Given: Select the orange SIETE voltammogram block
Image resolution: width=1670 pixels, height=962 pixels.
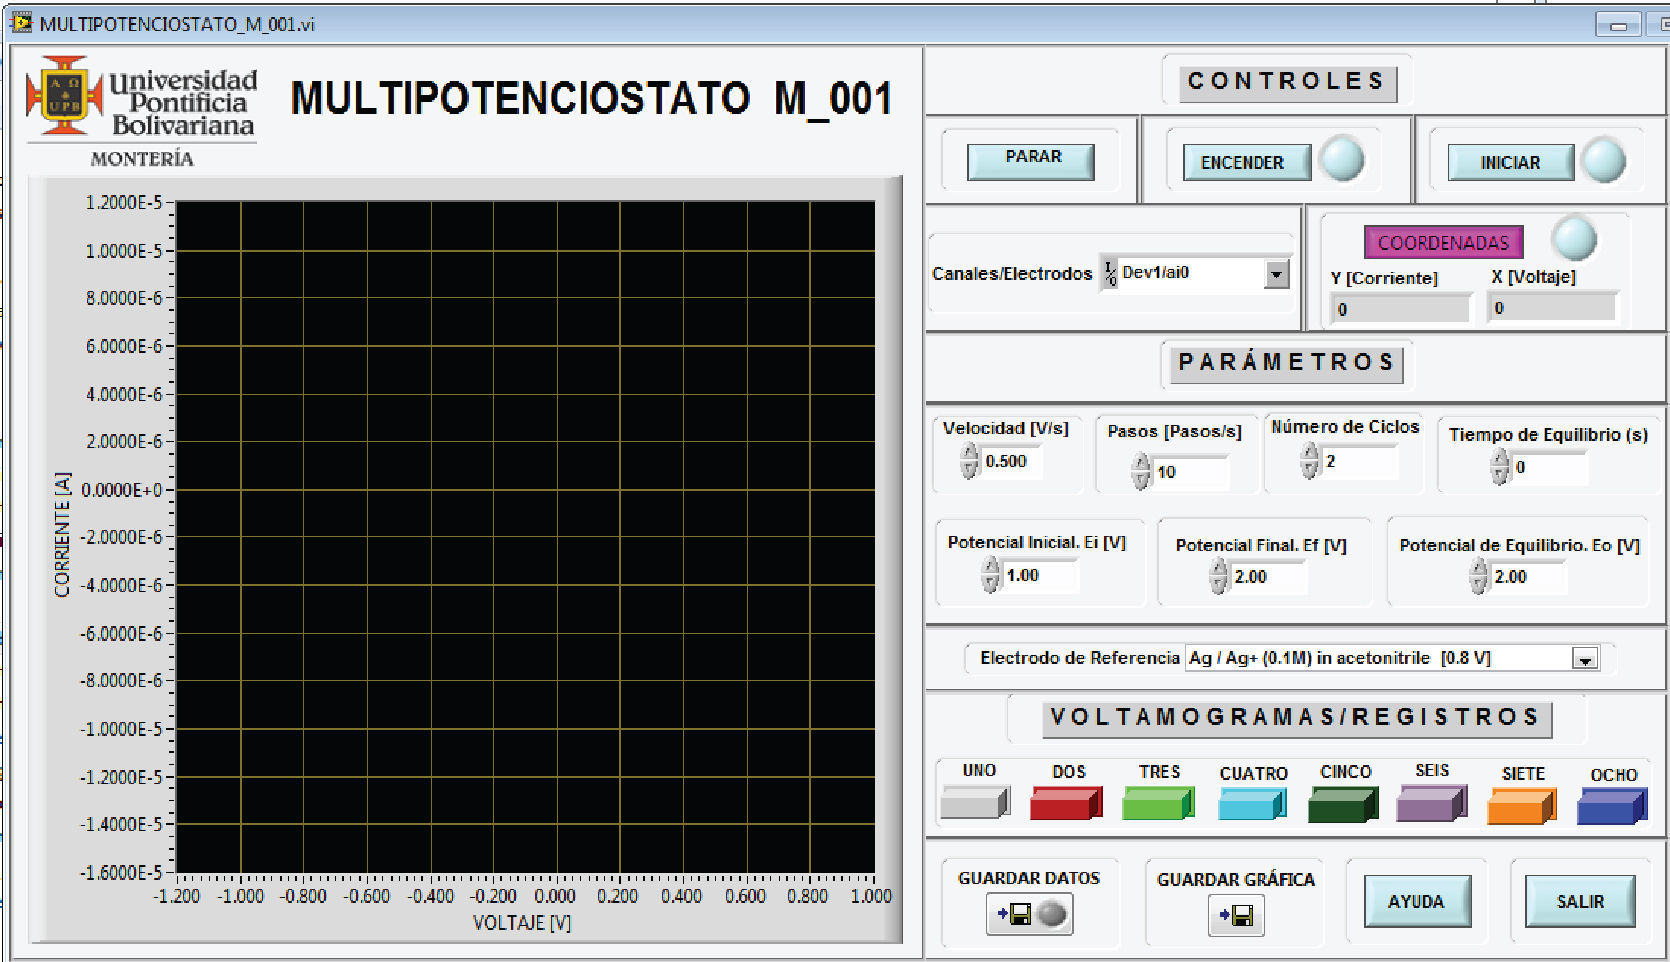Looking at the screenshot, I should click(1520, 806).
